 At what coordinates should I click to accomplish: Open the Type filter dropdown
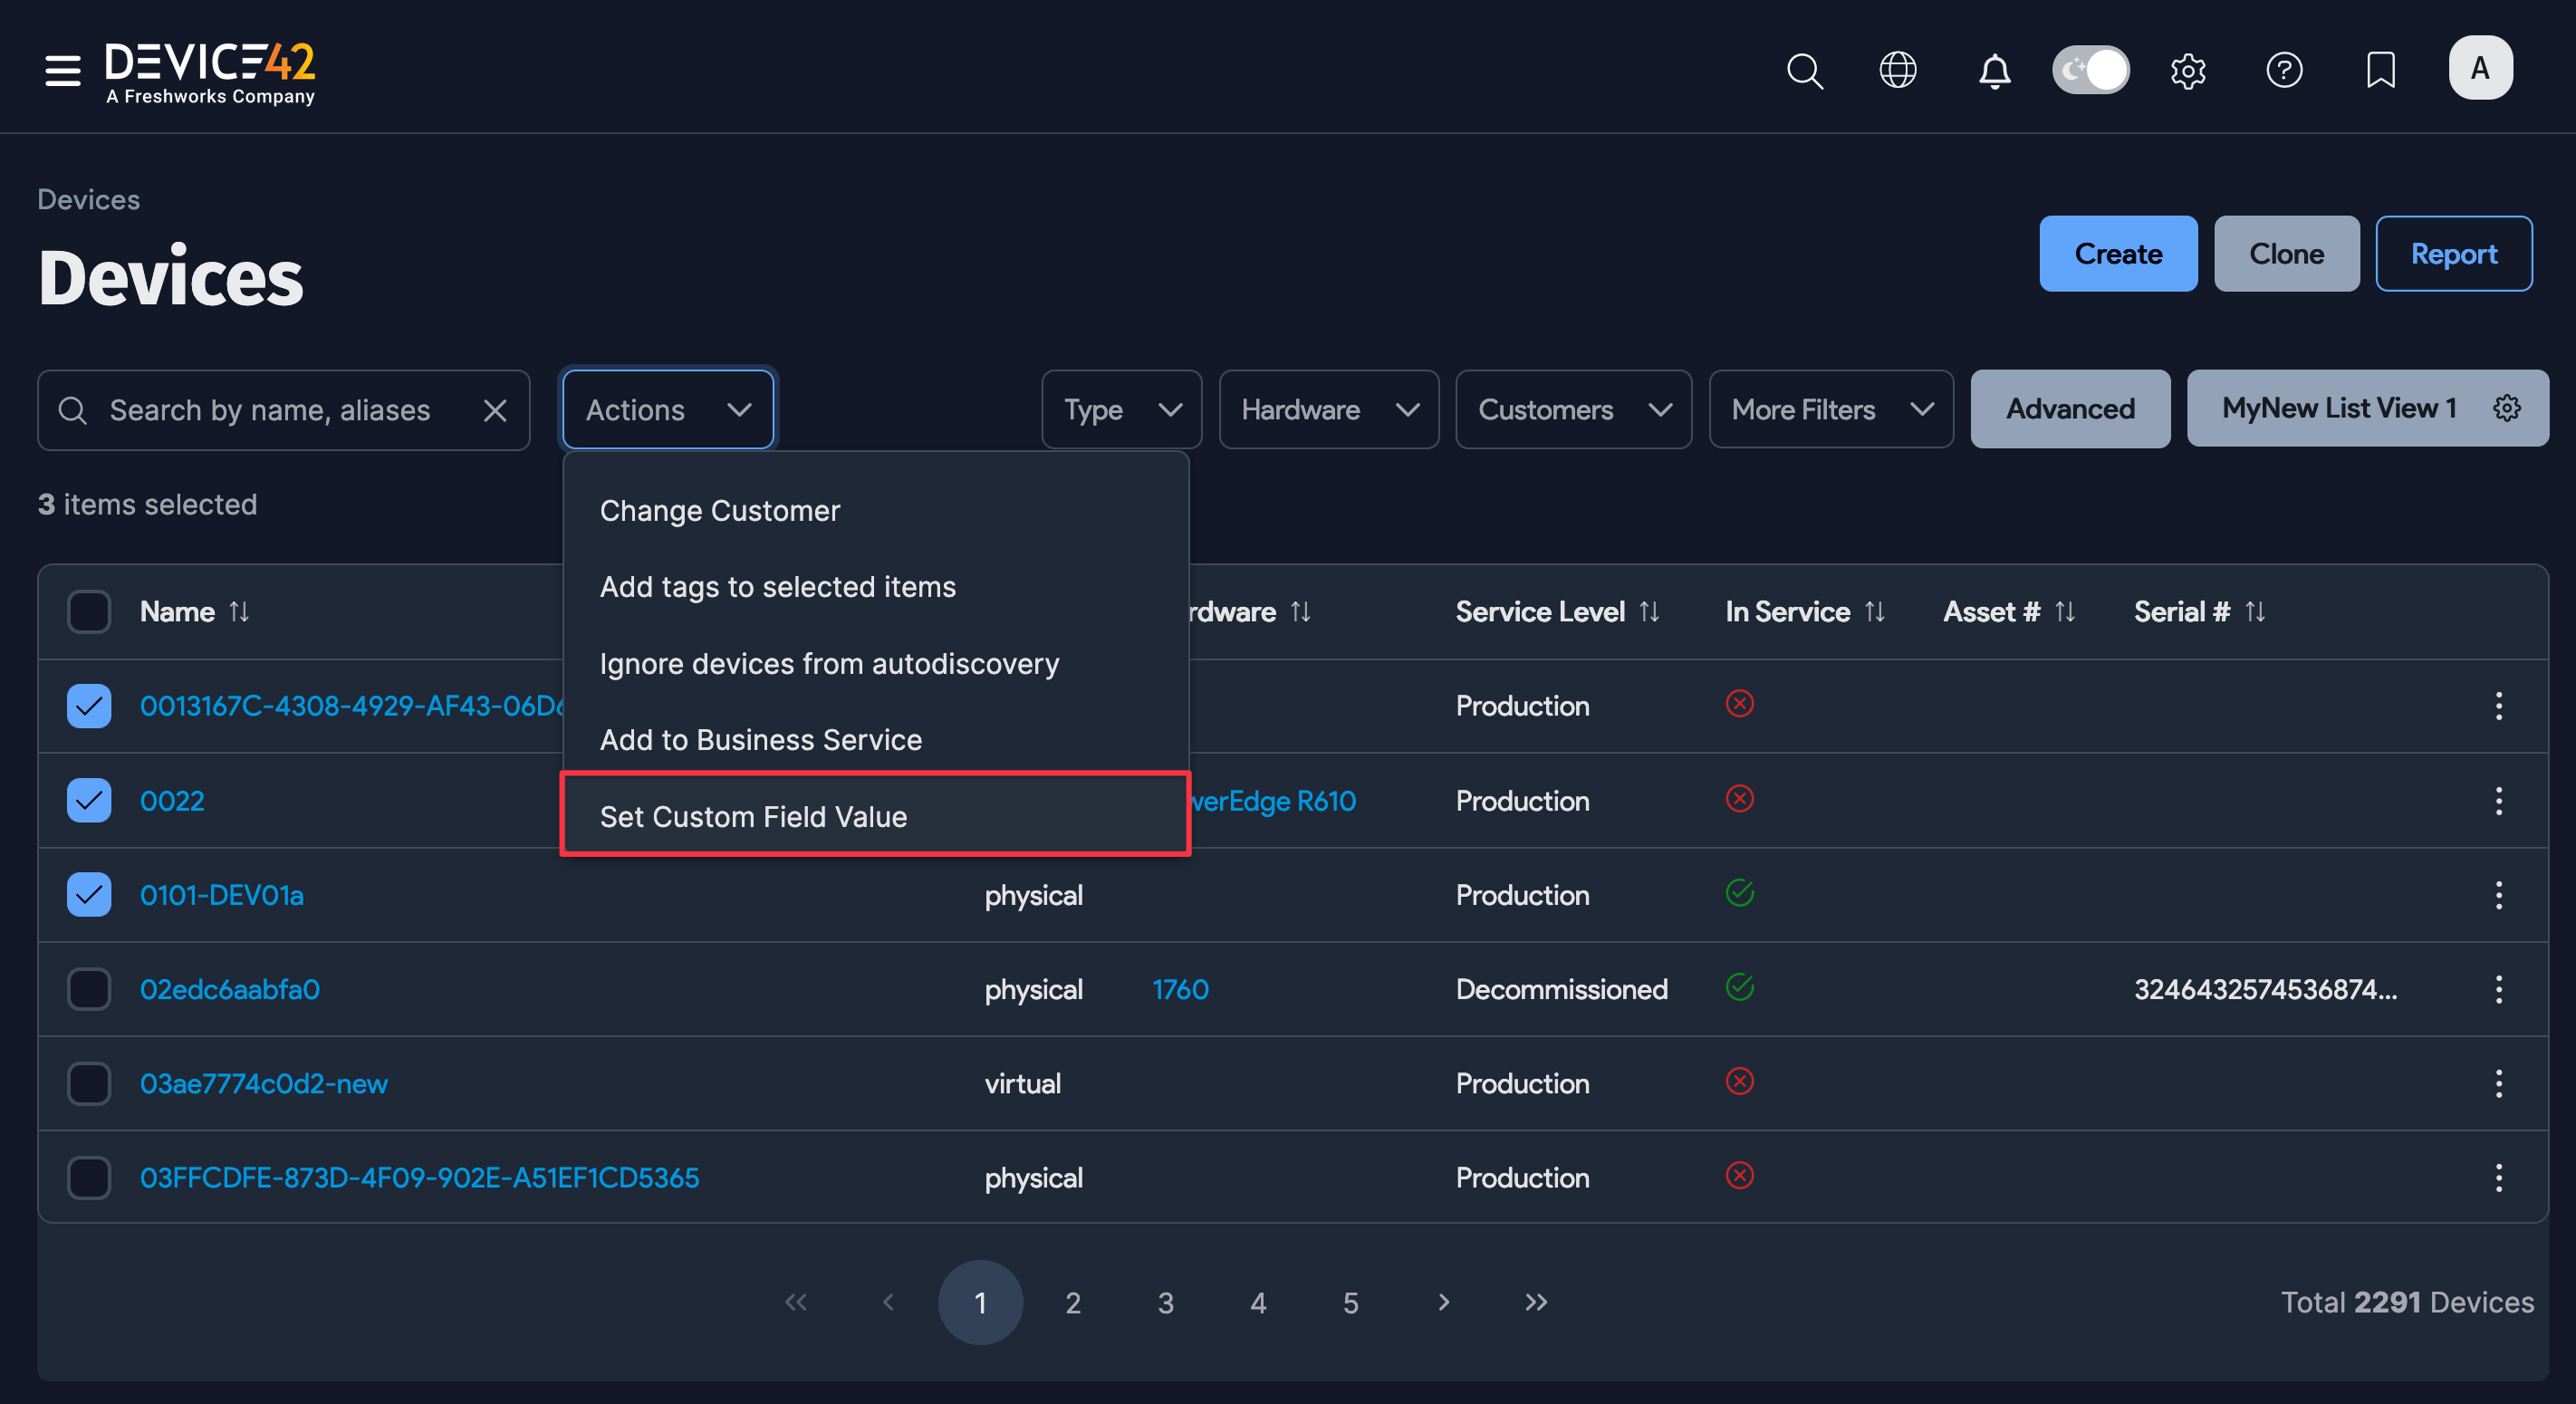pyautogui.click(x=1121, y=409)
